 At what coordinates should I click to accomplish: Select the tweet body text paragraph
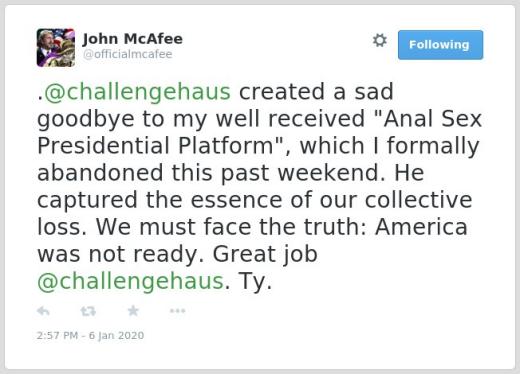pos(259,187)
